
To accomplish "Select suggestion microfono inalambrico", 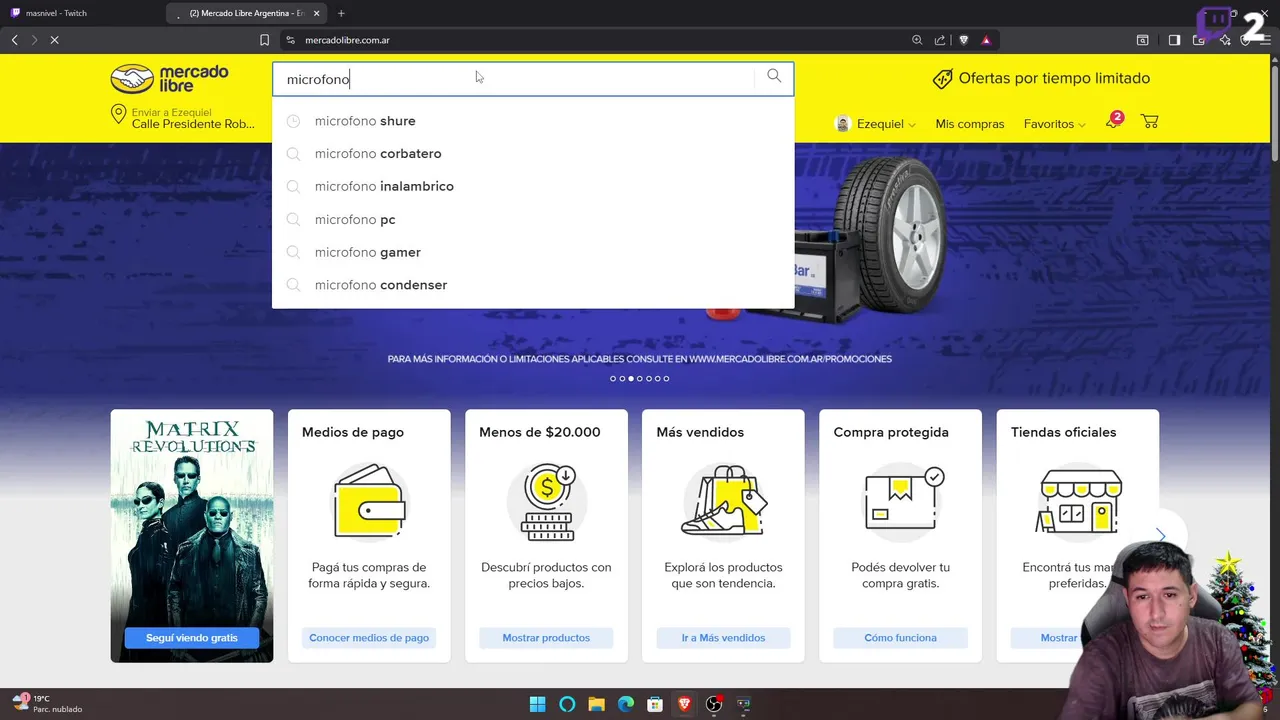I will pos(533,186).
